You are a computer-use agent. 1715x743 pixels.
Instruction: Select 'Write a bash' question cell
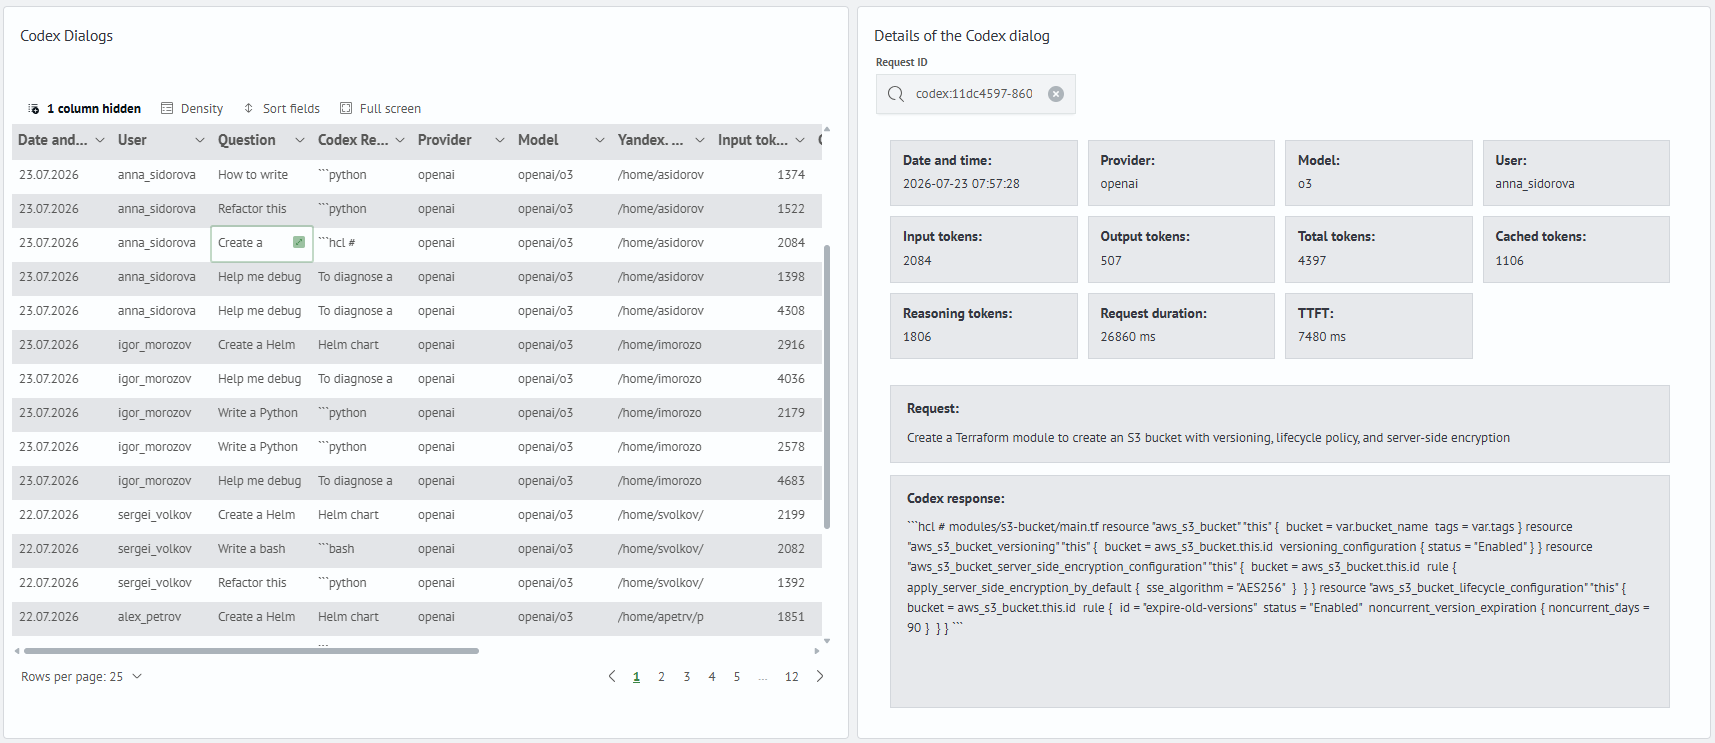coord(262,549)
